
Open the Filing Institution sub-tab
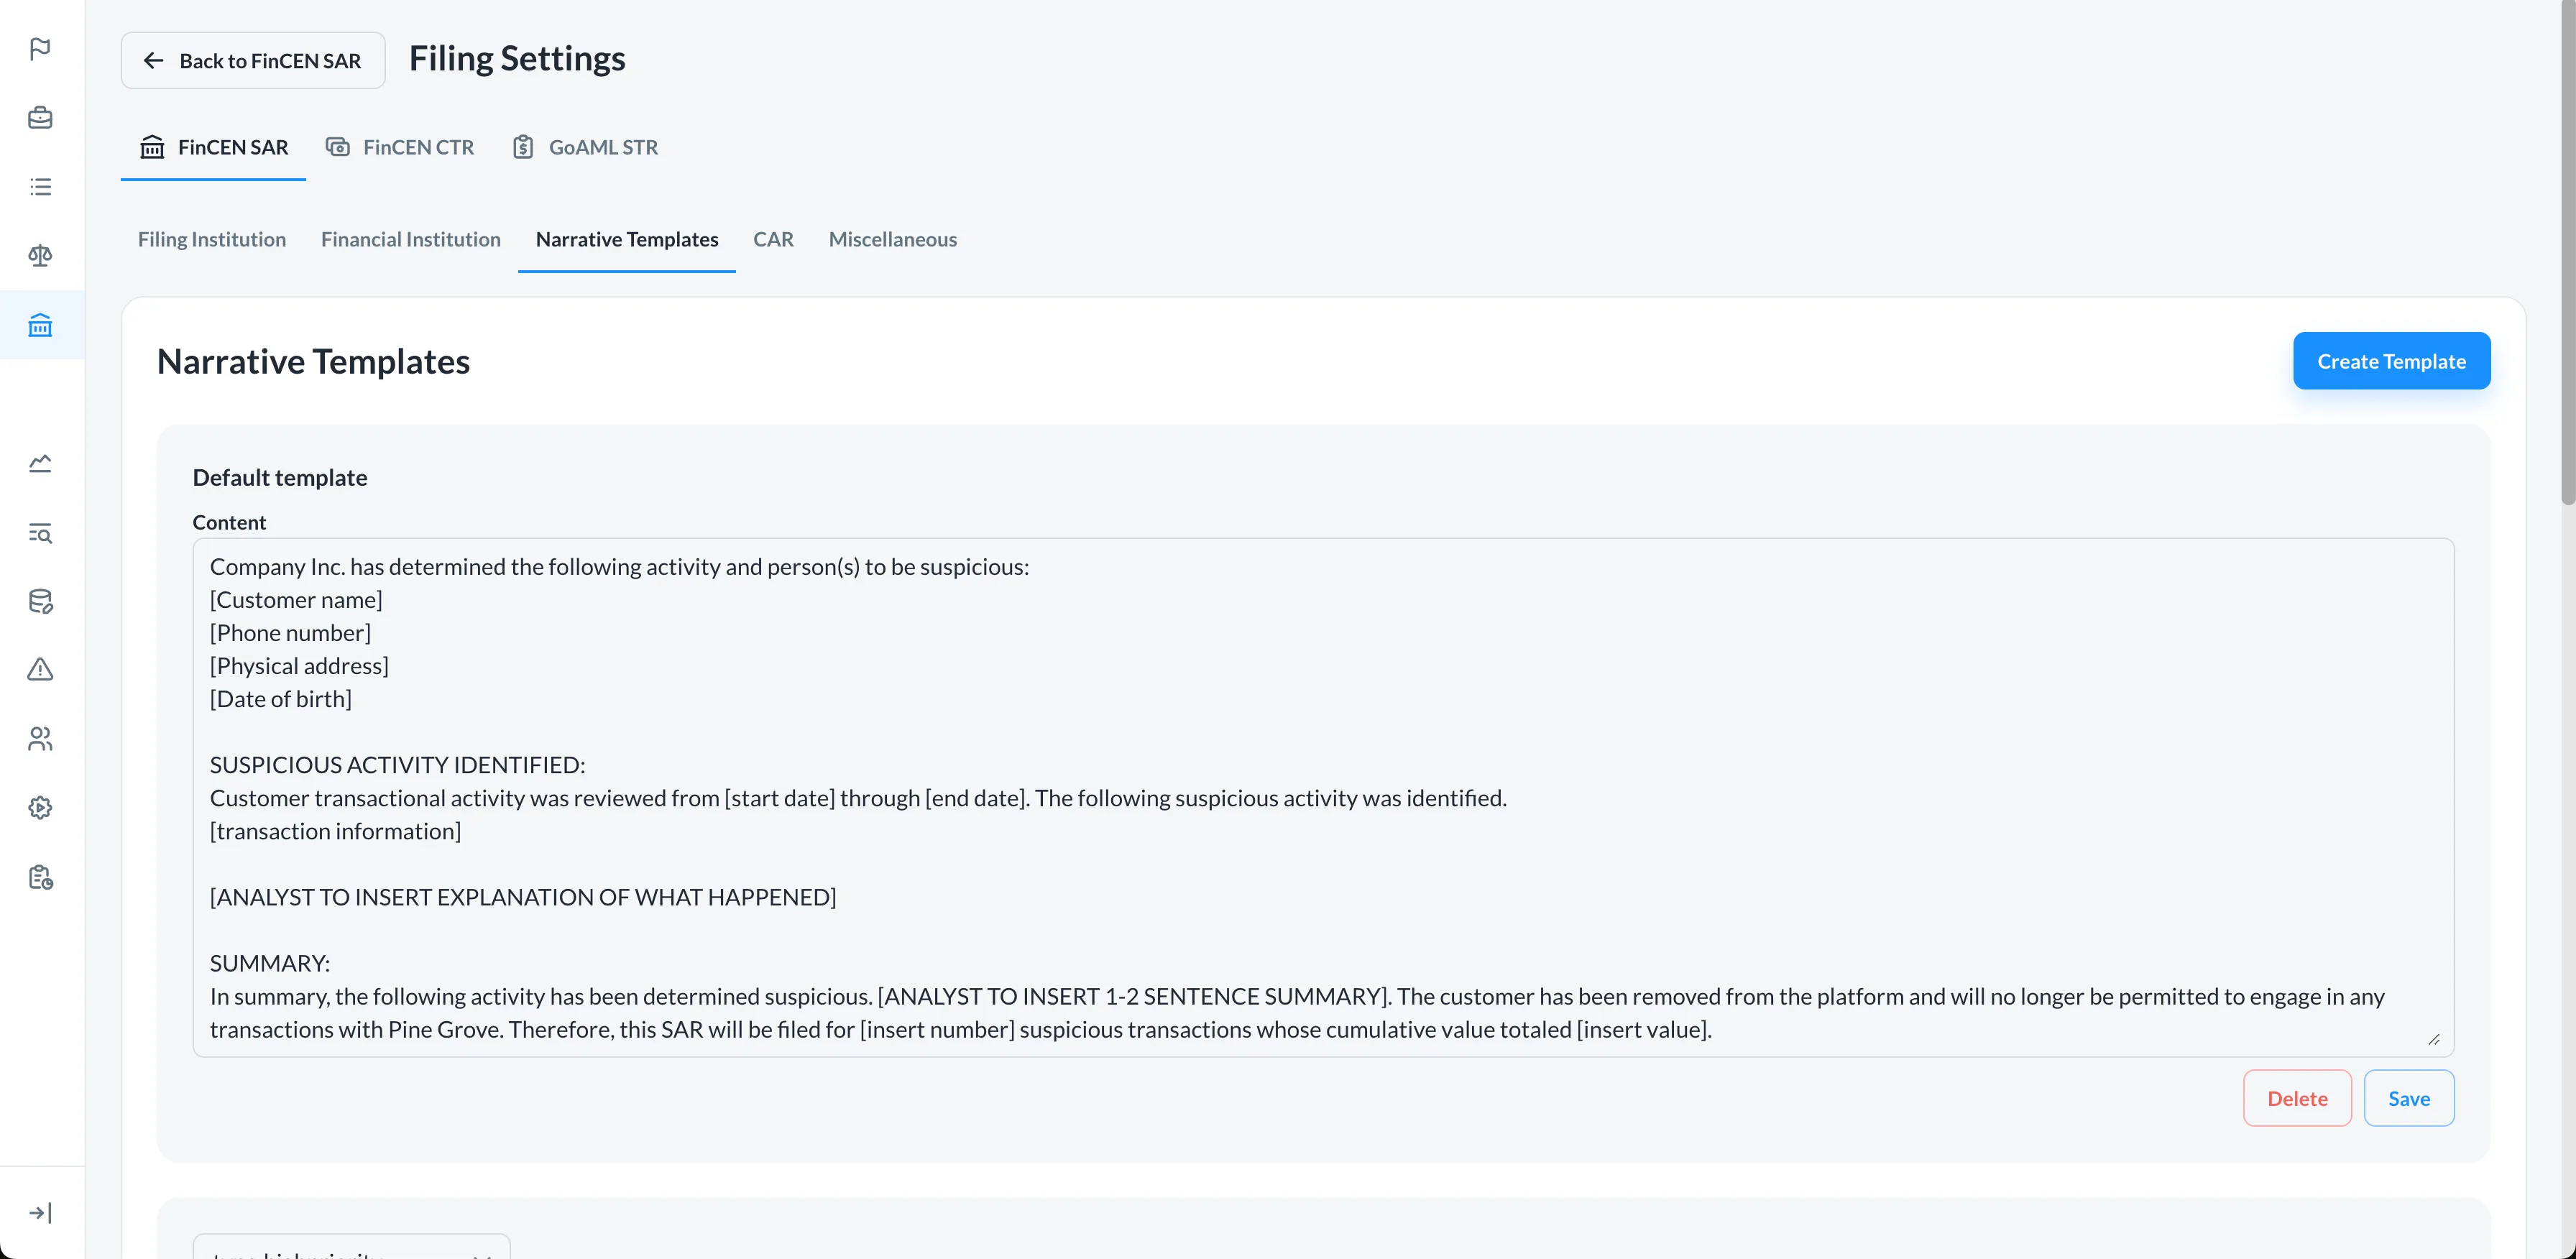(x=211, y=239)
